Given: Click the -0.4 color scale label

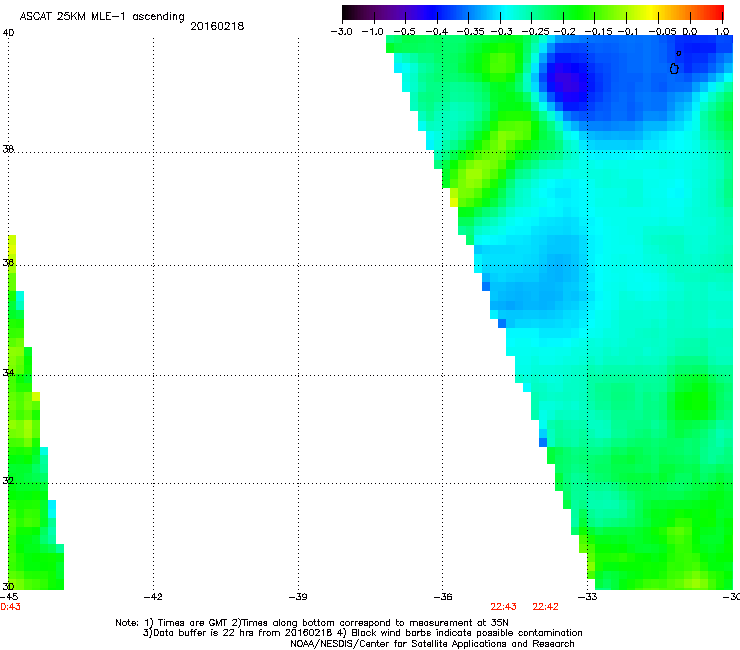Looking at the screenshot, I should 437,32.
